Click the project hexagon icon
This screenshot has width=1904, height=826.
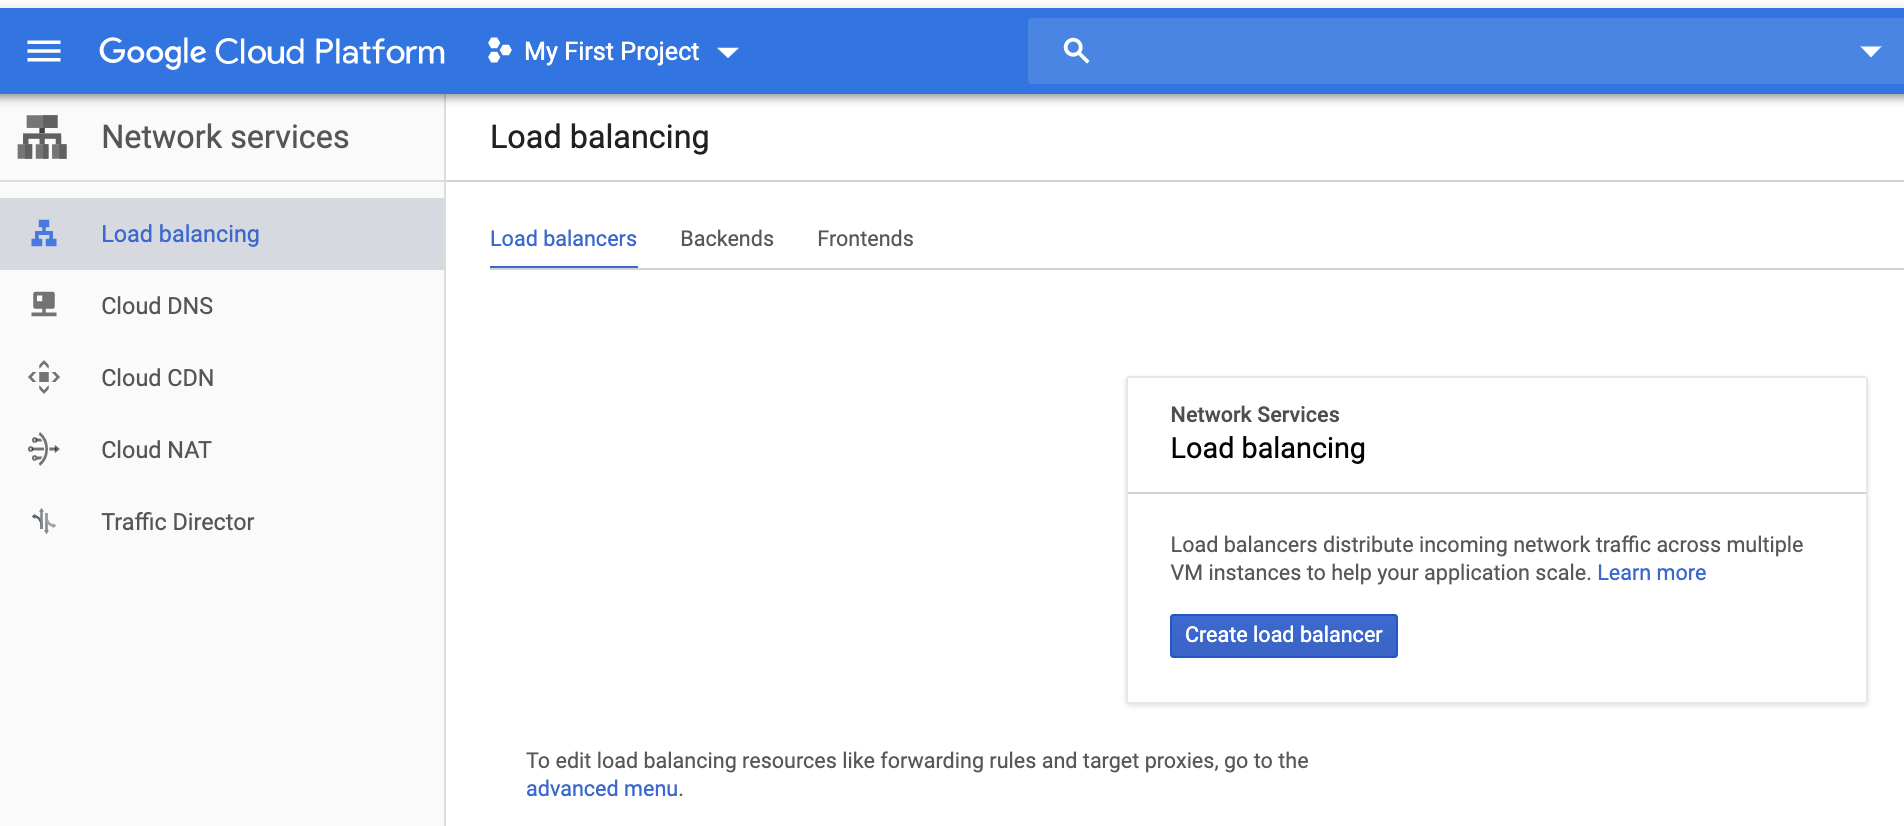(499, 51)
